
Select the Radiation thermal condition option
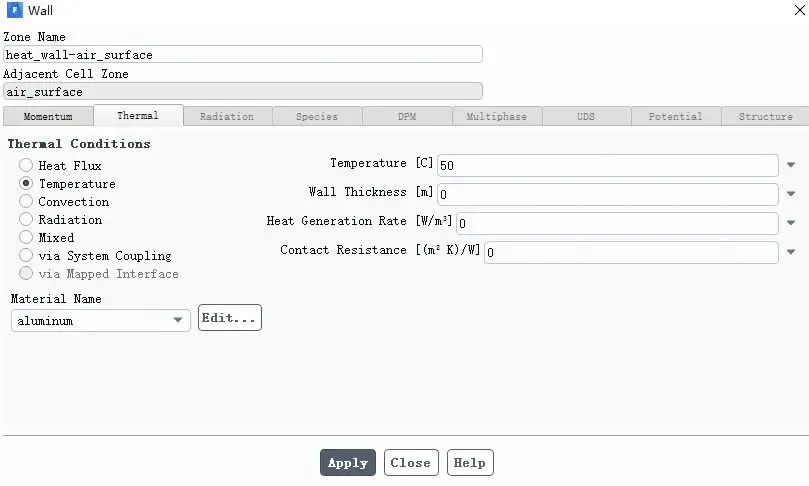(26, 219)
